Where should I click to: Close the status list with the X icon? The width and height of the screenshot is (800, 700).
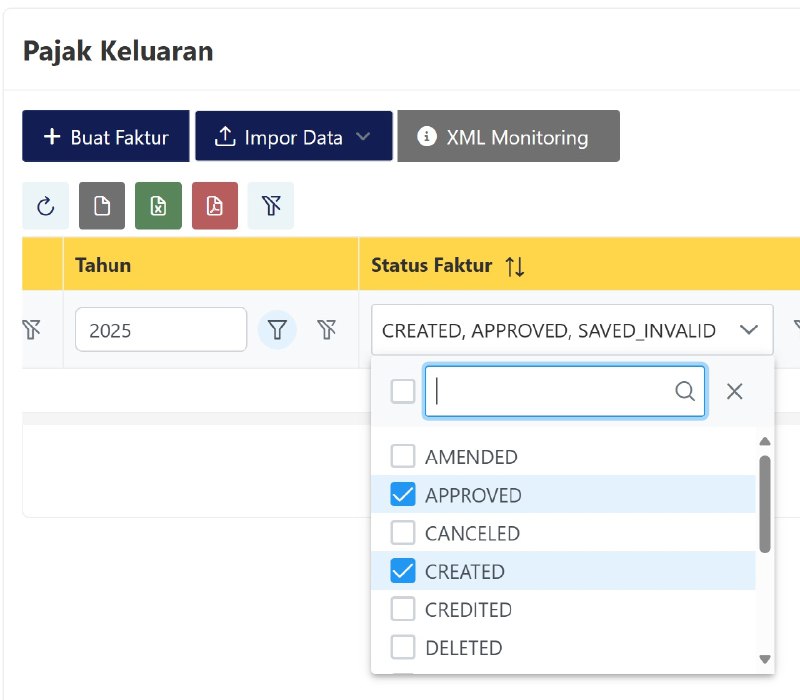735,391
